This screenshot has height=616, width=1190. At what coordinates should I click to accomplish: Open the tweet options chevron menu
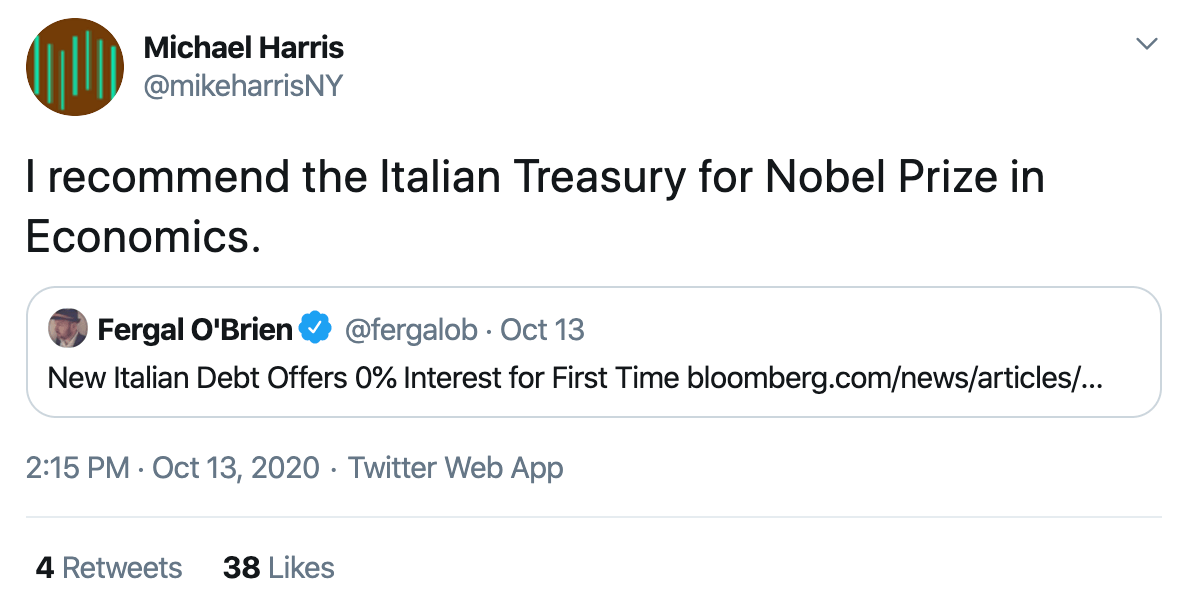point(1146,44)
